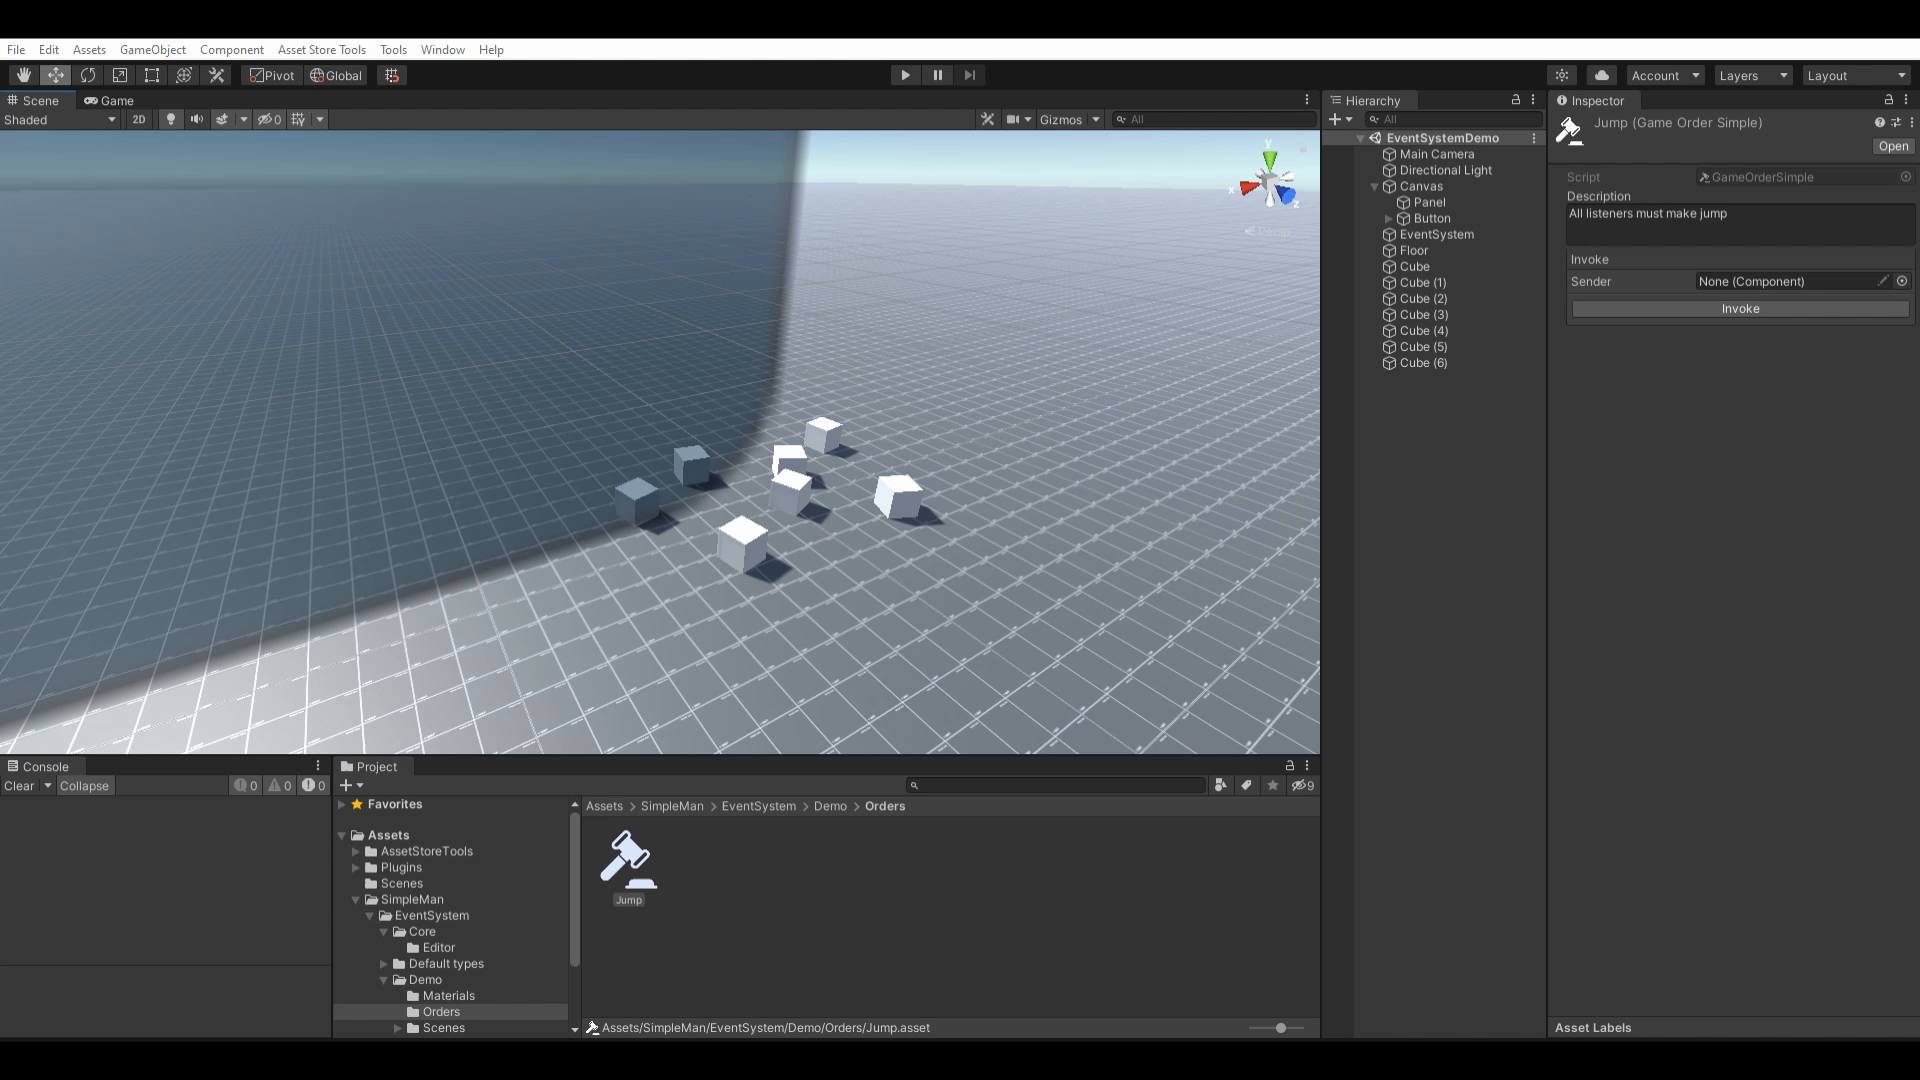The image size is (1920, 1080).
Task: Toggle Collapse in Console
Action: pyautogui.click(x=84, y=785)
